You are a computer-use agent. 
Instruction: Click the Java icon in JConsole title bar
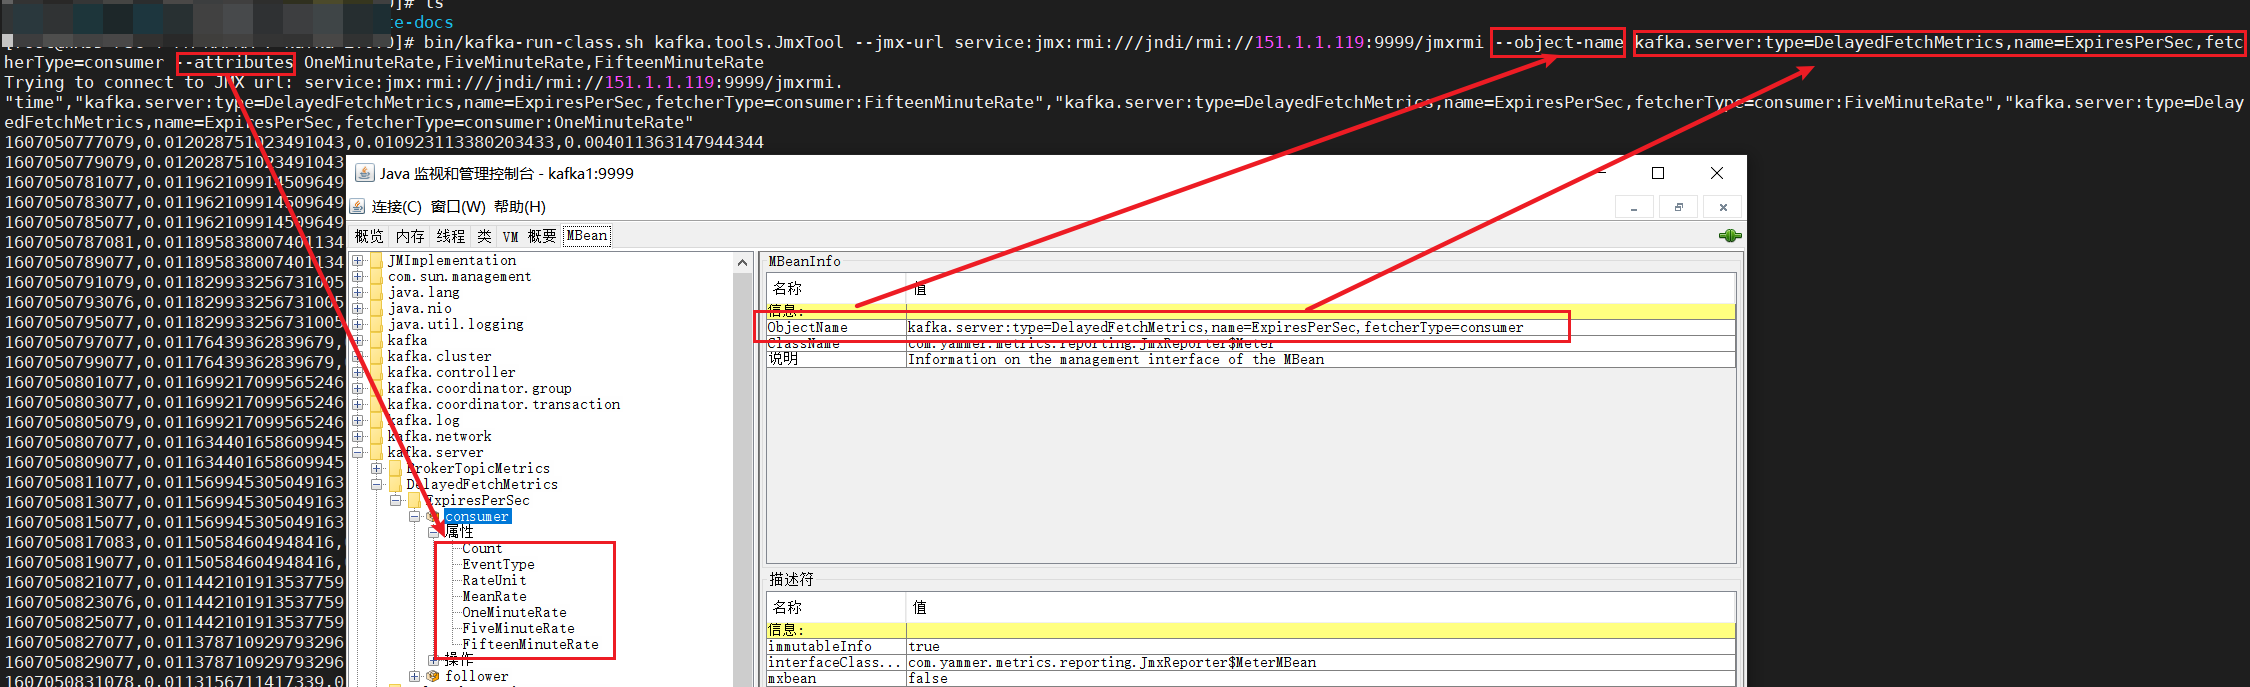pyautogui.click(x=365, y=173)
